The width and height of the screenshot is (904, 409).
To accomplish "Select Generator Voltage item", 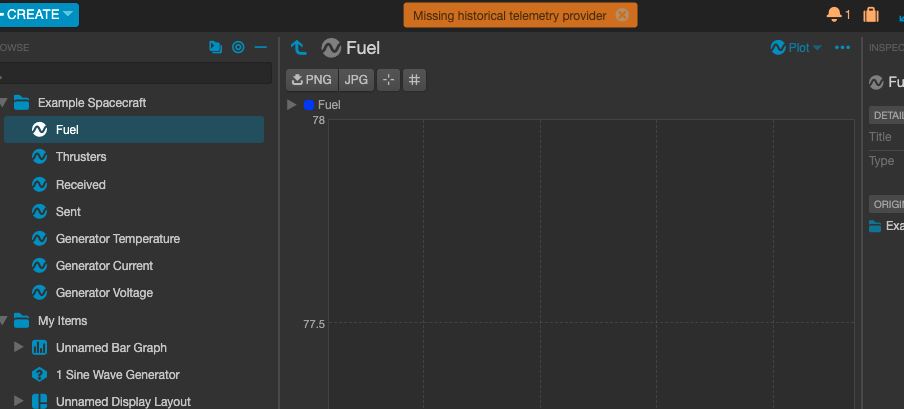I will click(x=104, y=293).
